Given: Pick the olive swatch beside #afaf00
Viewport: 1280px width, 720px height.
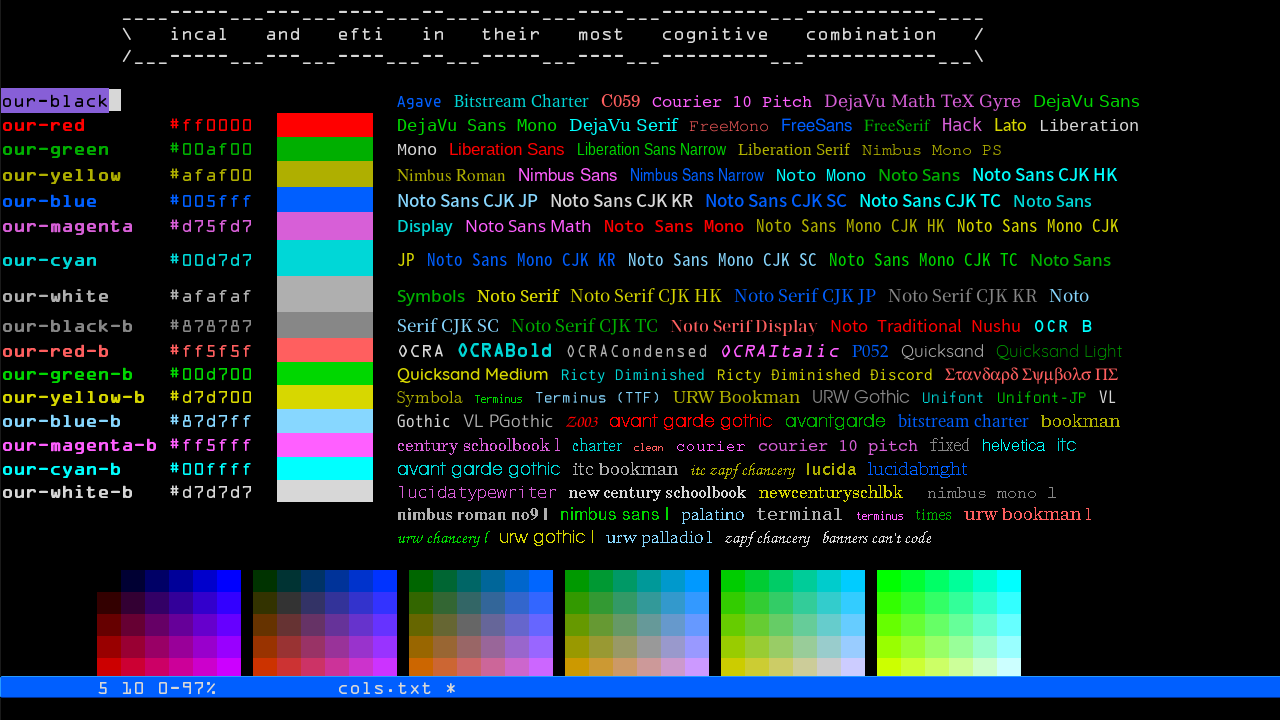Looking at the screenshot, I should (x=325, y=174).
